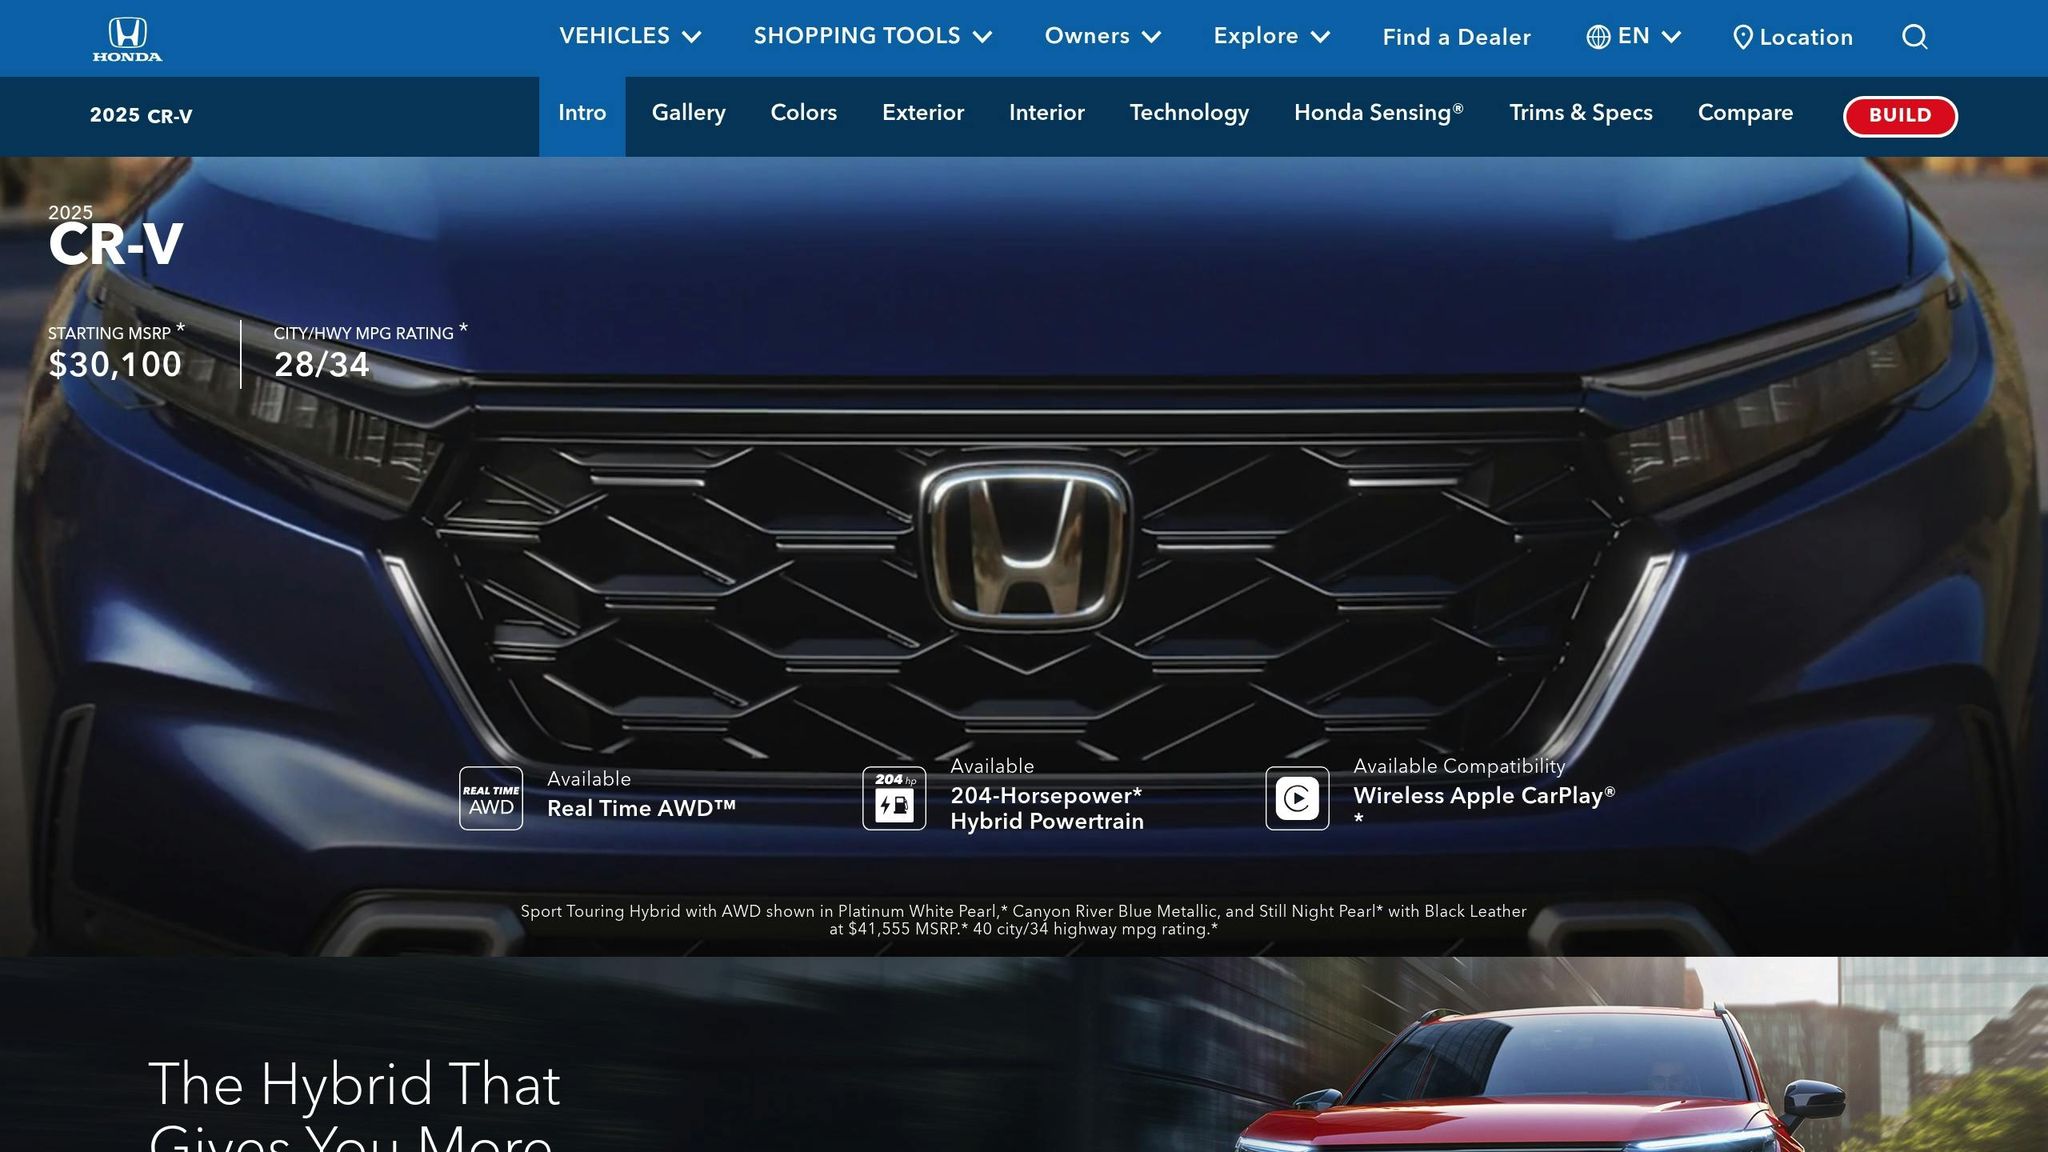
Task: Click the Sport Touring Hybrid disclaimer text
Action: [1023, 920]
